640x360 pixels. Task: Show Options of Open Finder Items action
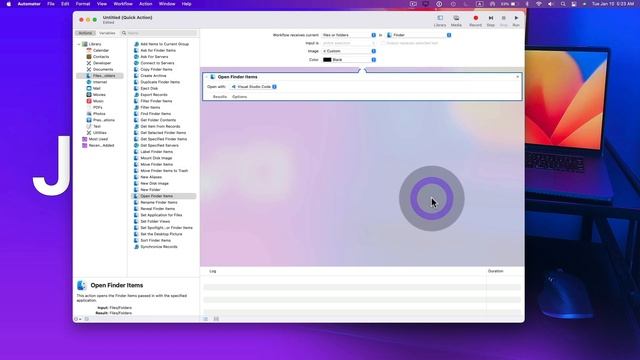pos(240,97)
